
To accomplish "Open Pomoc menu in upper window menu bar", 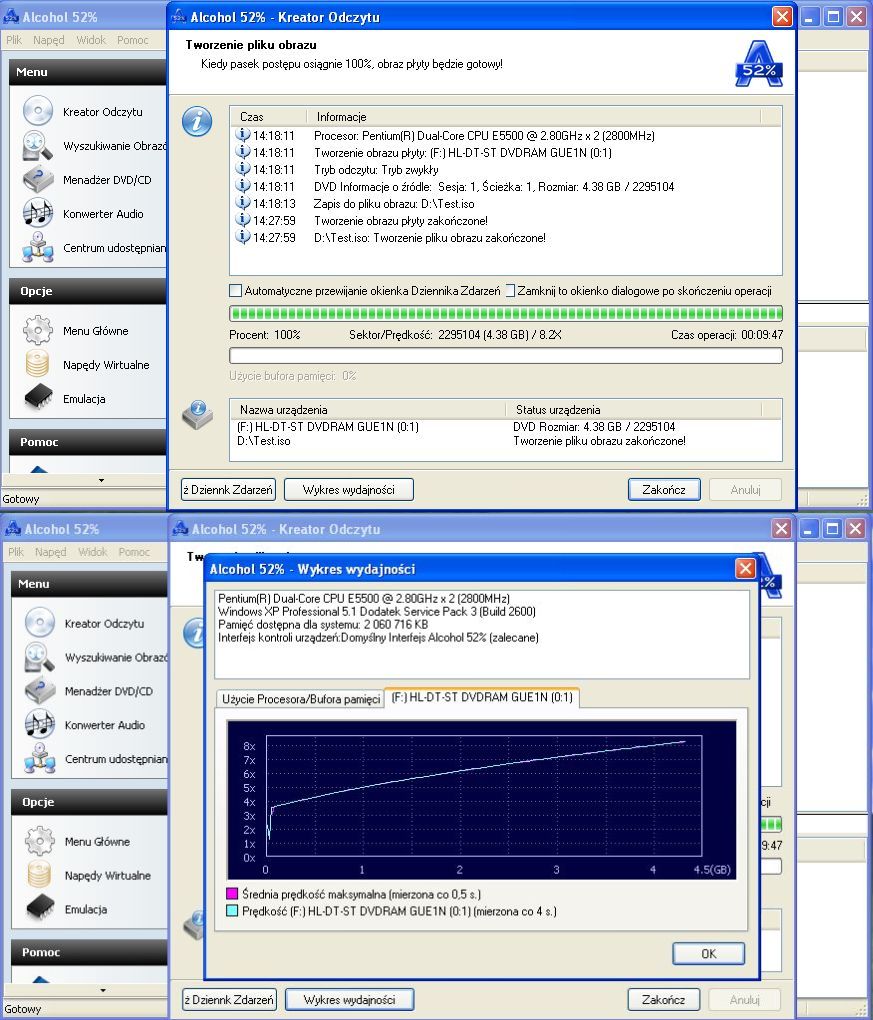I will pyautogui.click(x=133, y=40).
